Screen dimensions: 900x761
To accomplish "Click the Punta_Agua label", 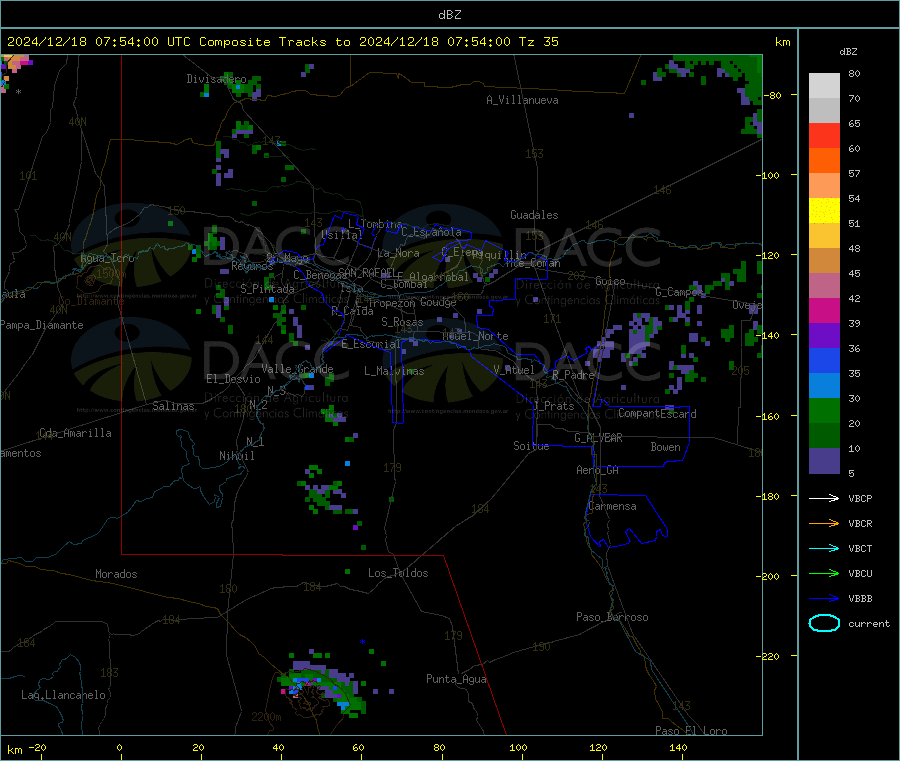I will coord(456,679).
